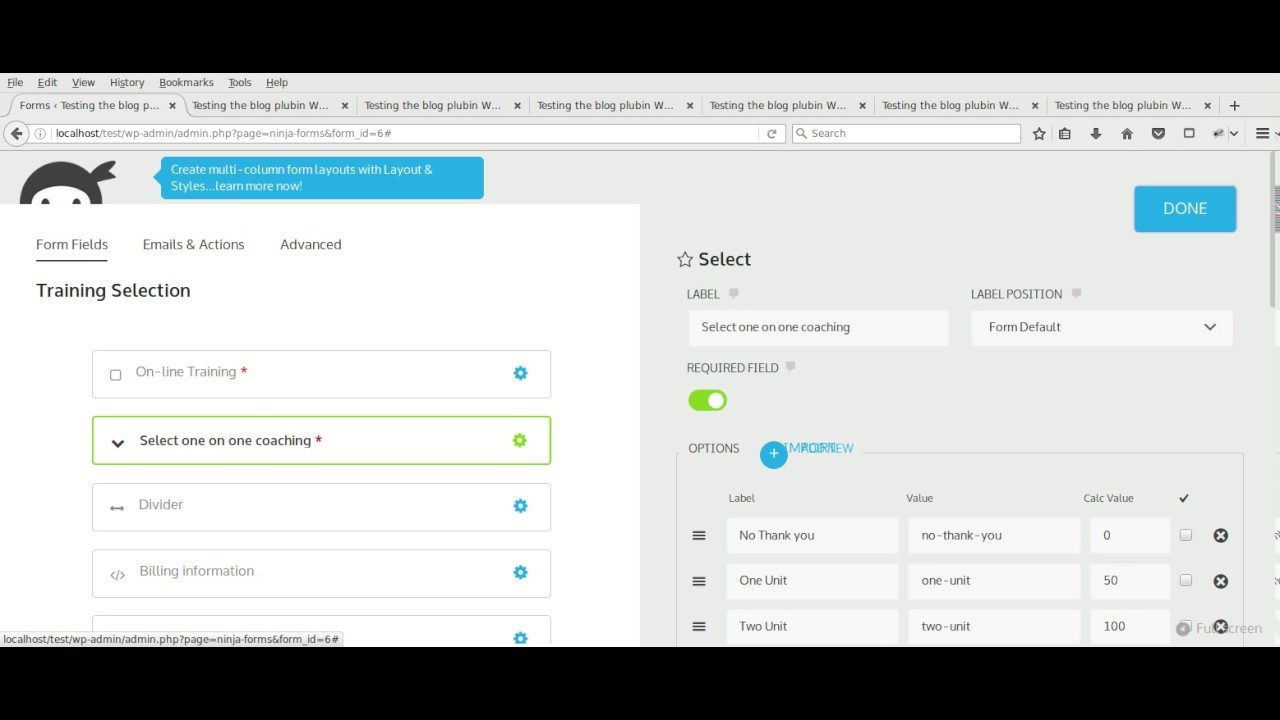Edit the Label field Select one on one coaching

818,328
